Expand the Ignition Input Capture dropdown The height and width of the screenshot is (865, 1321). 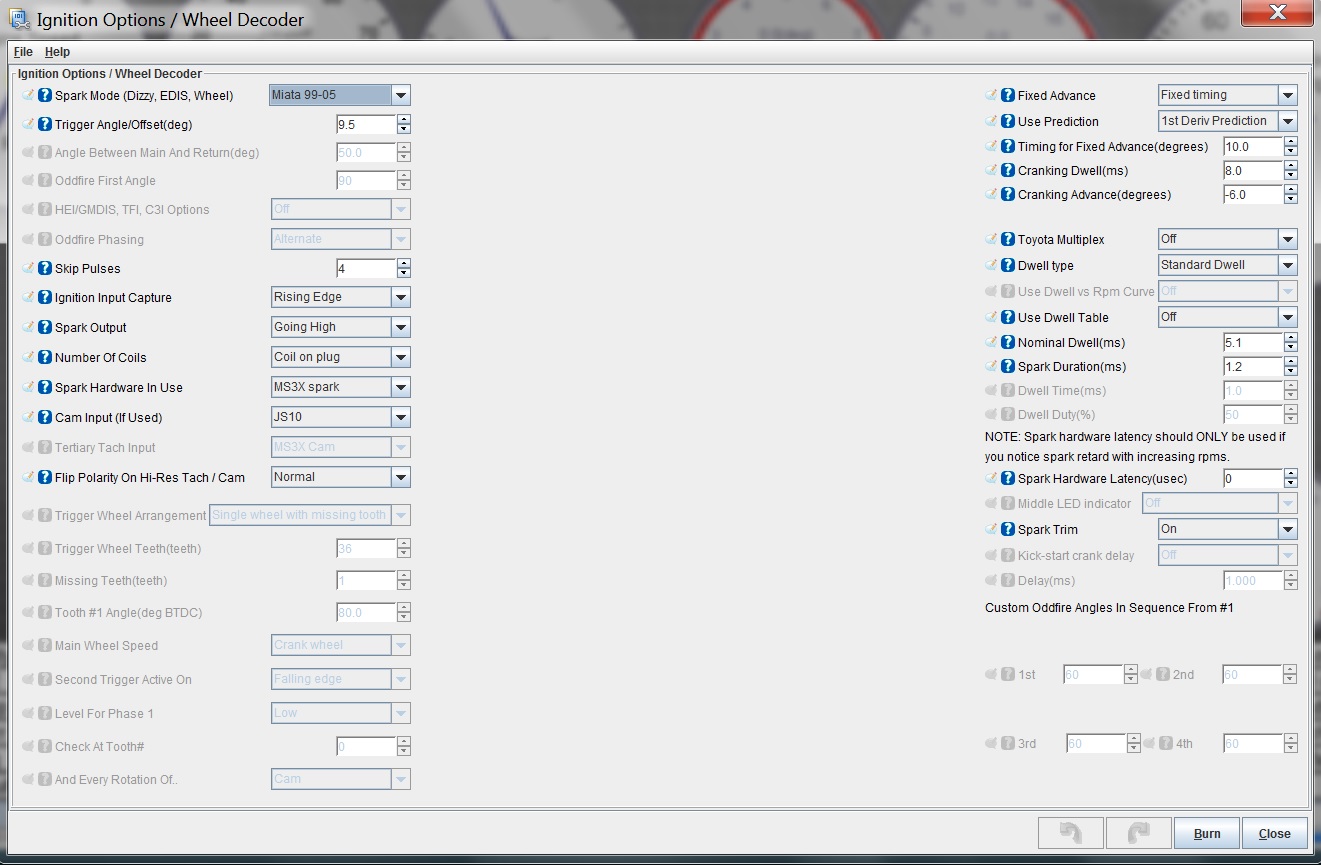click(x=341, y=297)
